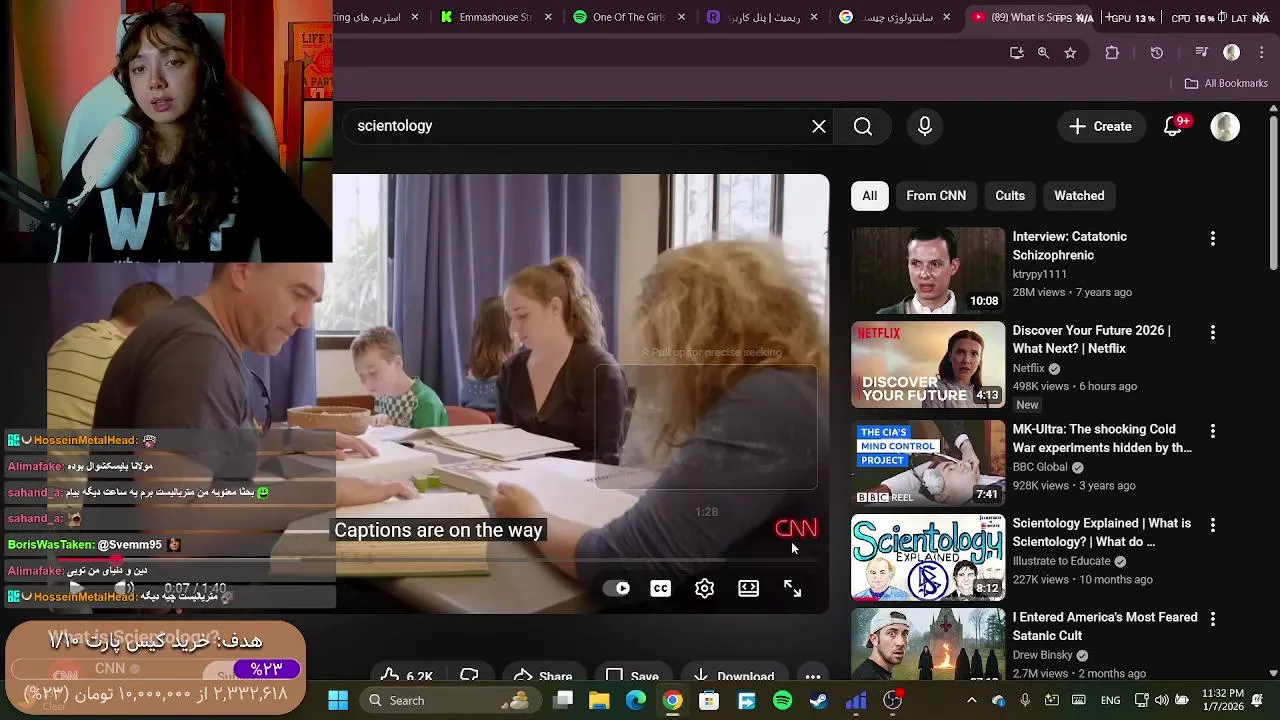Viewport: 1280px width, 720px height.
Task: Open options menu for Satanic Cult video
Action: [1213, 619]
